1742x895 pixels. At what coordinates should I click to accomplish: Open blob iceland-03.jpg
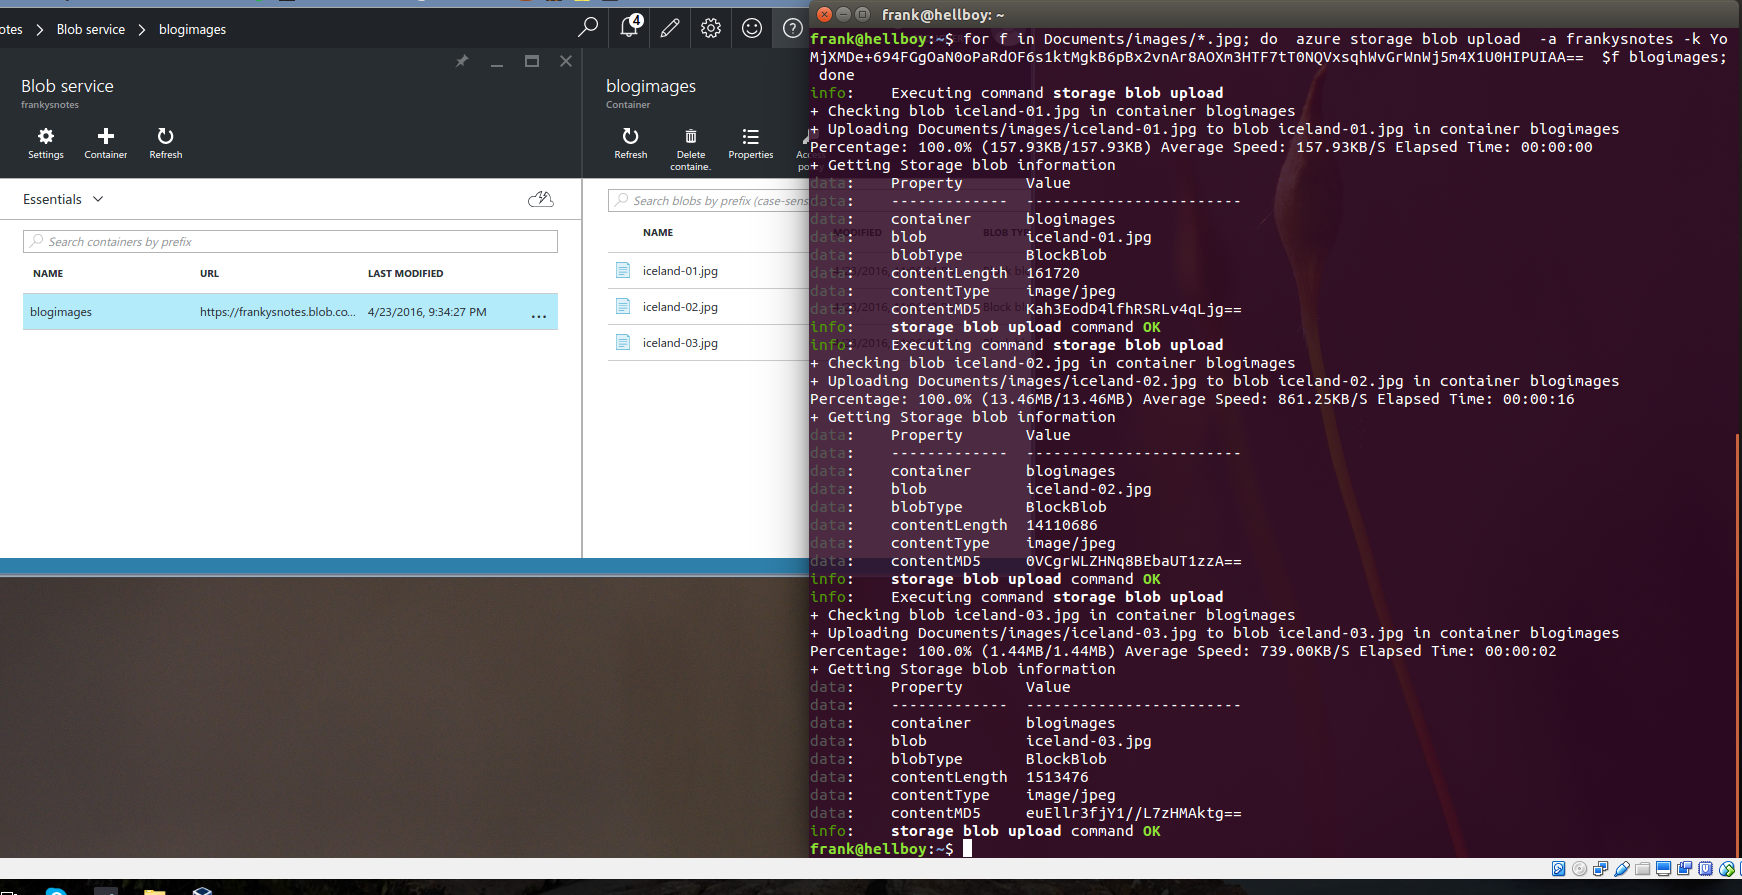680,343
